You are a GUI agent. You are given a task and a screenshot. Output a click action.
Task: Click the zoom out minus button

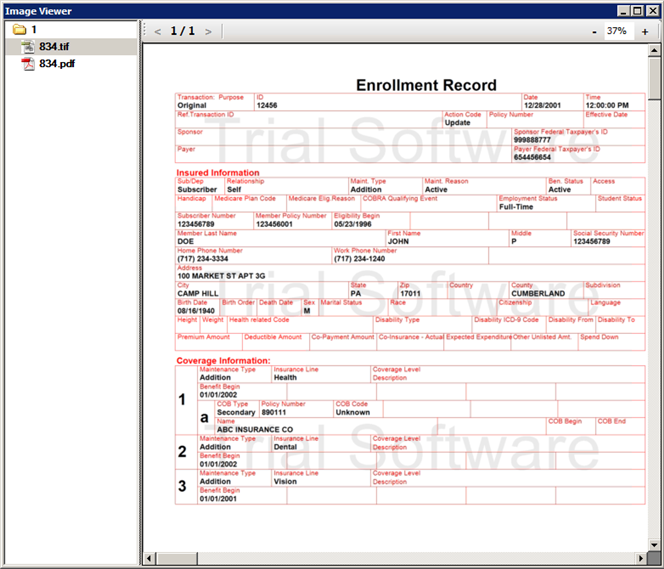pyautogui.click(x=595, y=31)
